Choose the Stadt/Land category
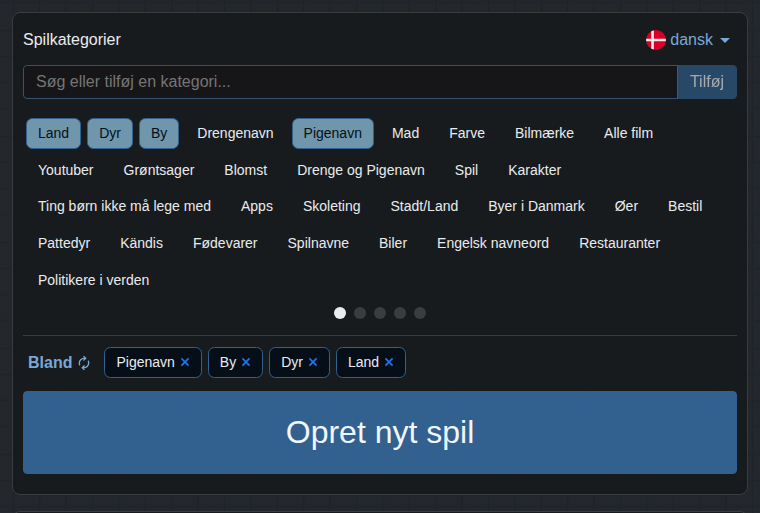The image size is (760, 513). [424, 207]
